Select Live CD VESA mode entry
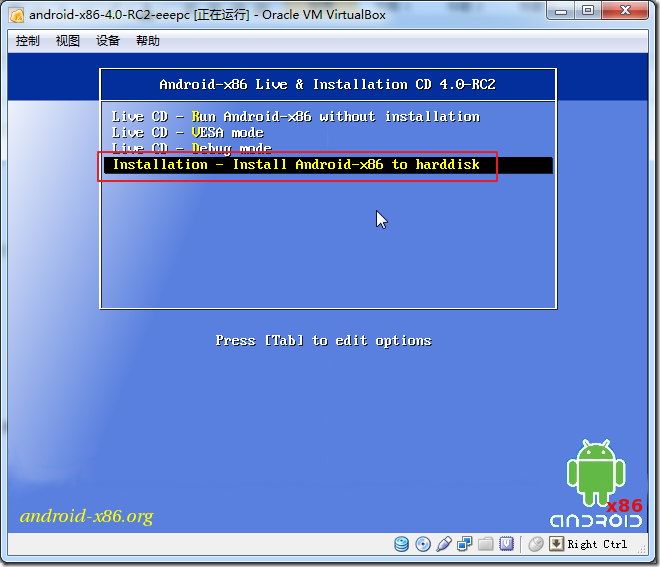The image size is (660, 567). 188,133
